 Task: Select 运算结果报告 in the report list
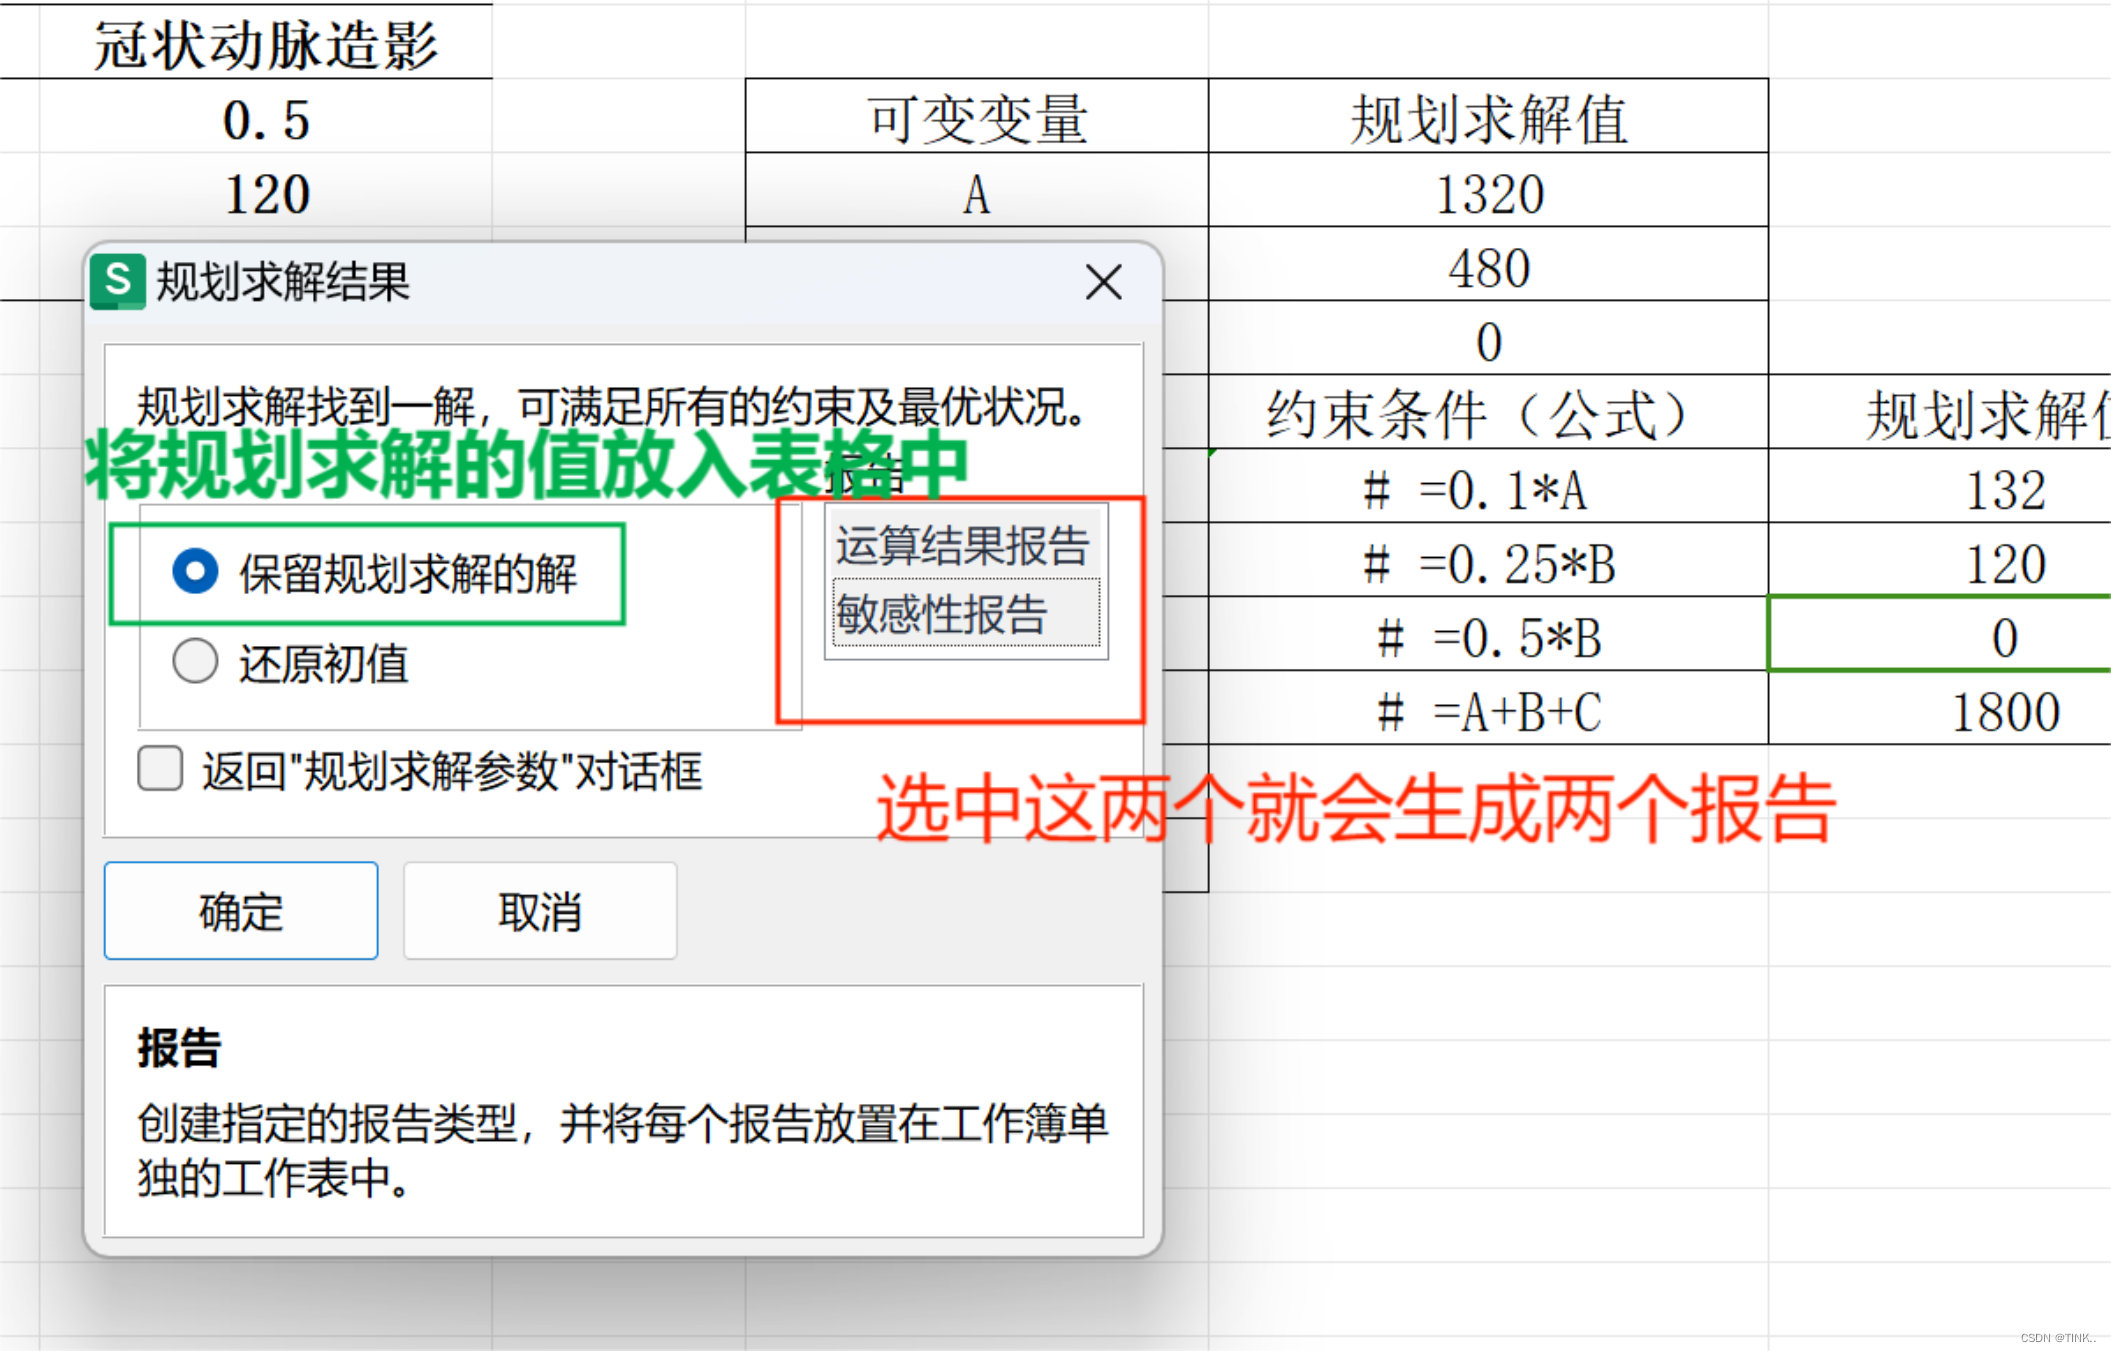point(963,546)
